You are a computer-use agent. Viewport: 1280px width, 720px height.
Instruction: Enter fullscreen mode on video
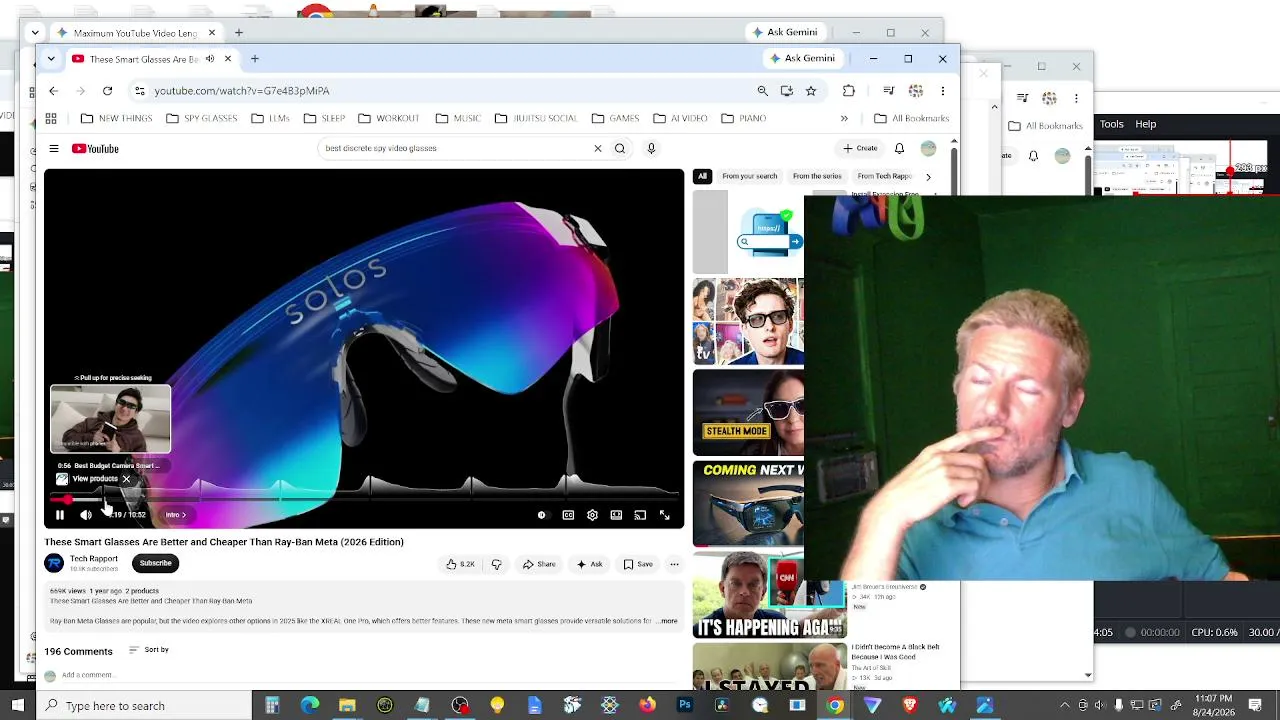(664, 515)
